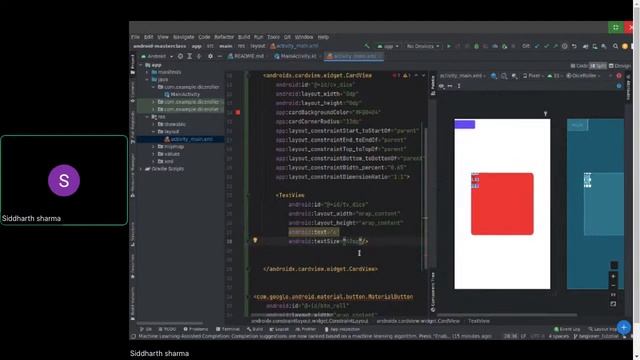Screen dimensions: 640x360
Task: Click the select opened file target icon
Action: 180,56
